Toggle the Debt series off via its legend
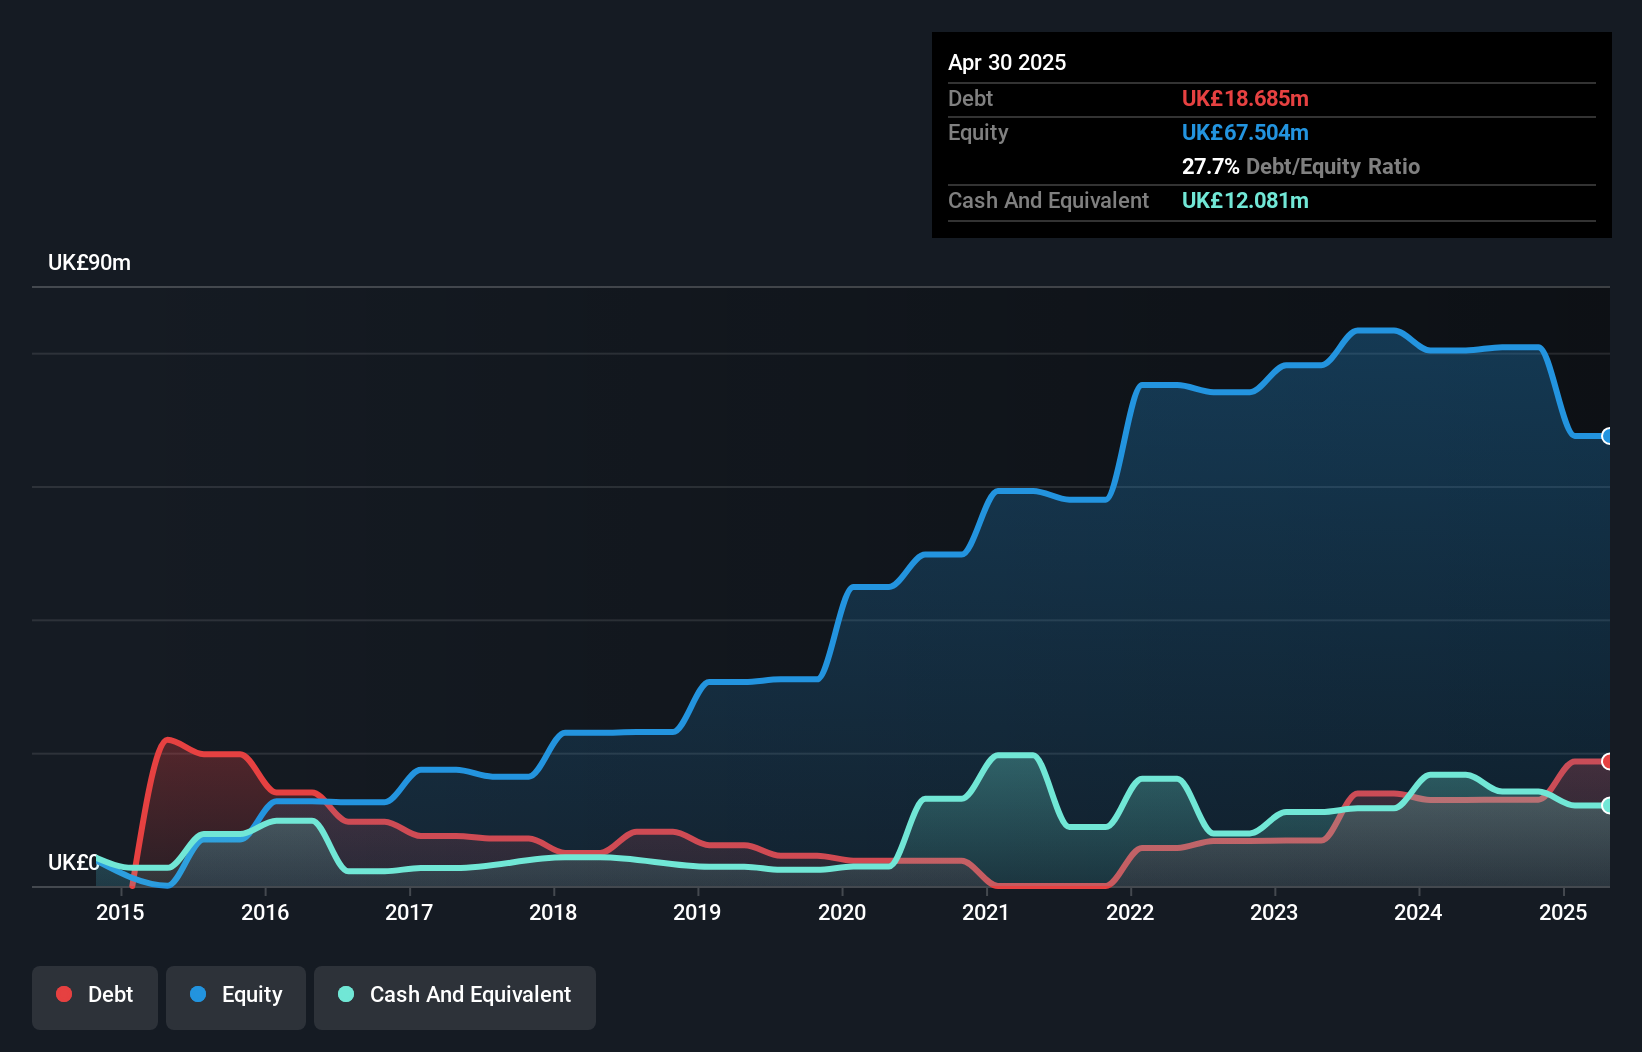Viewport: 1642px width, 1052px height. click(95, 994)
